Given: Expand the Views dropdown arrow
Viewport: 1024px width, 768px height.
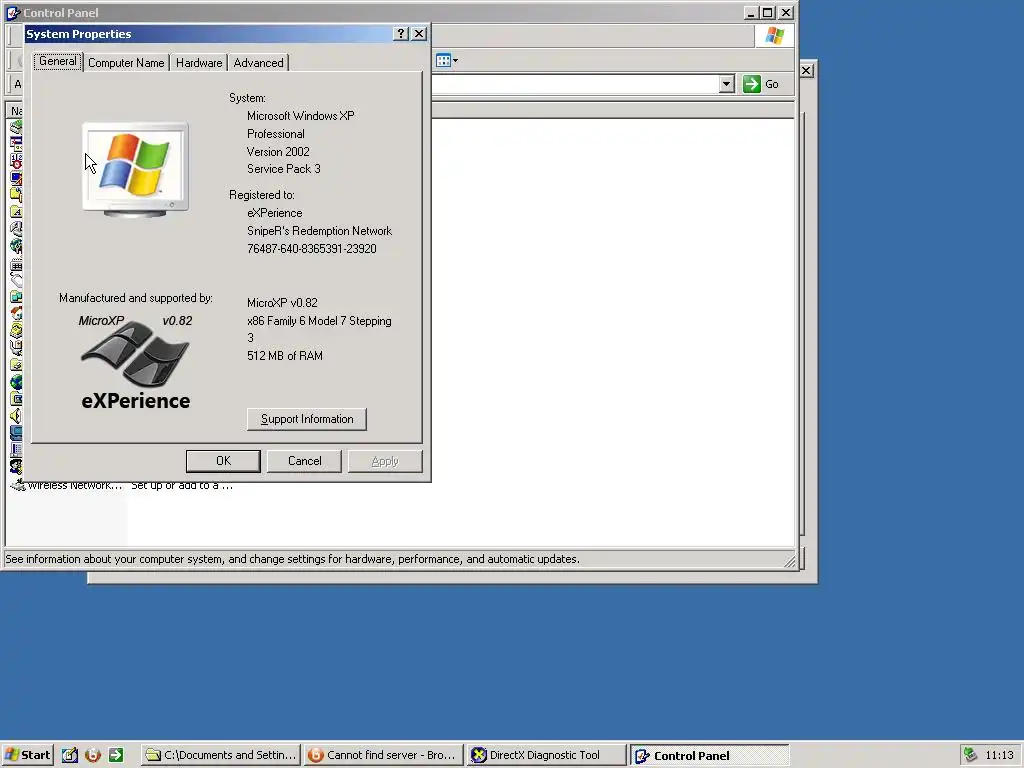Looking at the screenshot, I should point(455,61).
